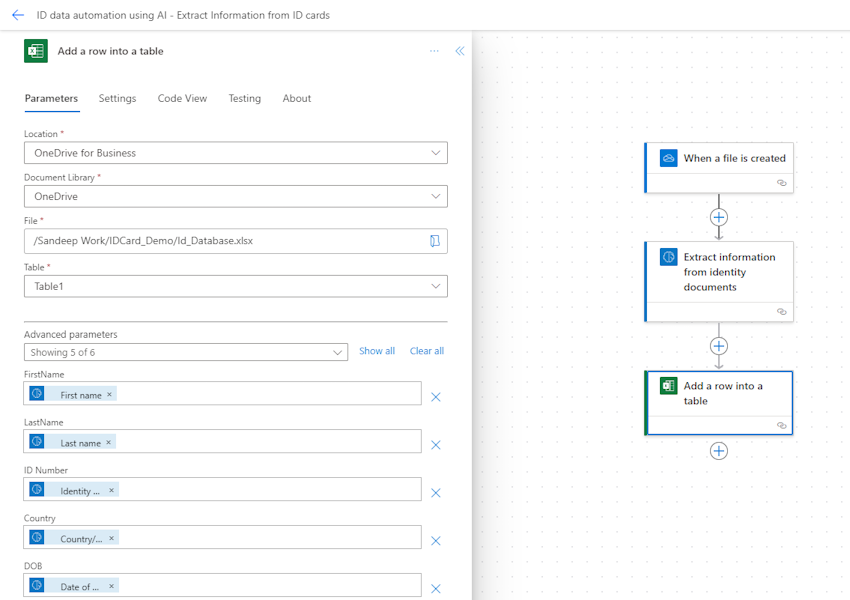Viewport: 850px width, 600px height.
Task: Click the Clear all link
Action: (x=427, y=351)
